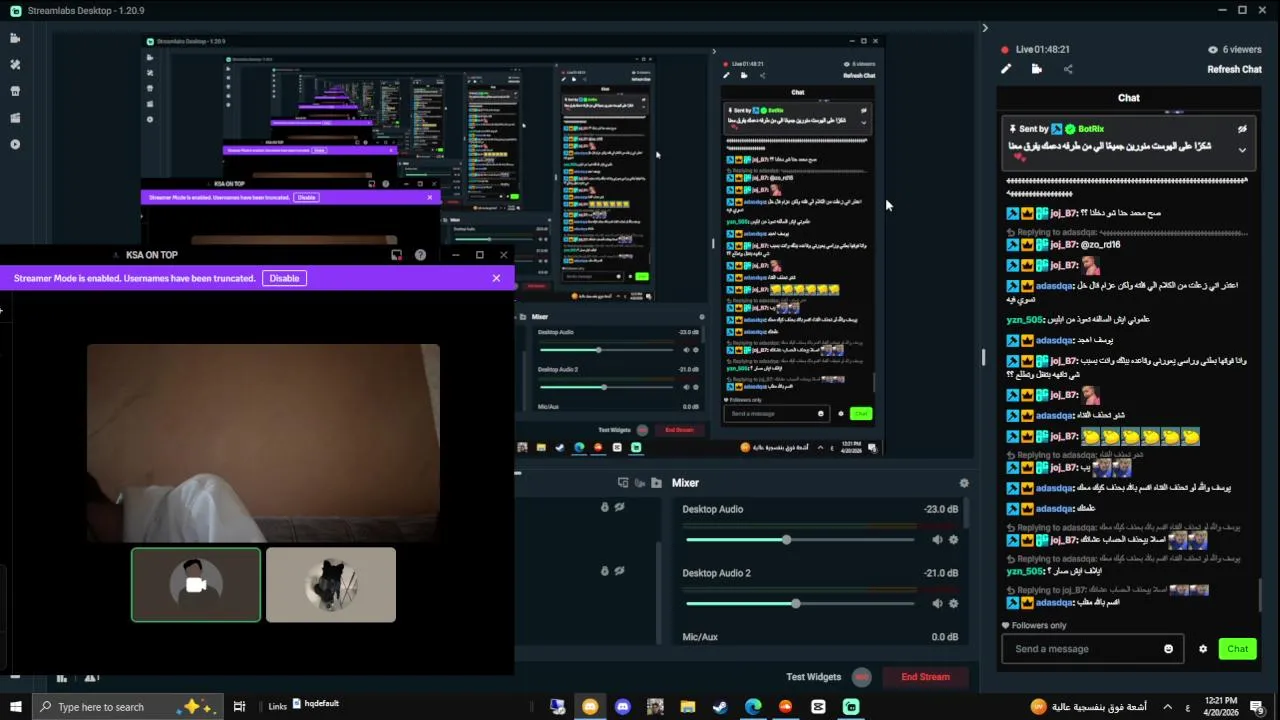This screenshot has height=720, width=1280.
Task: Click the Live 01:48:21 timer
Action: pyautogui.click(x=1043, y=49)
